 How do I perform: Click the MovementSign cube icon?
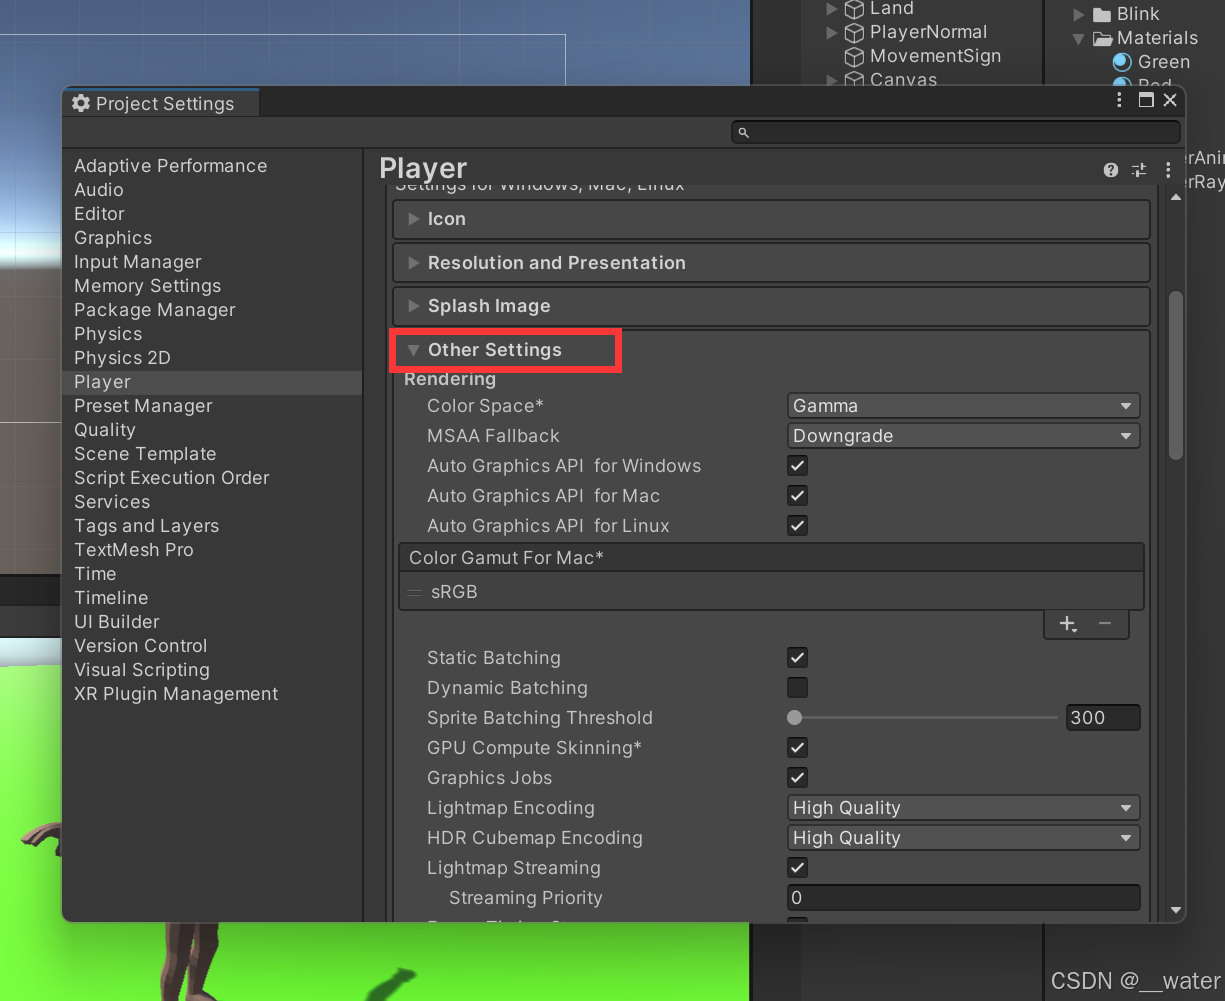(x=854, y=57)
